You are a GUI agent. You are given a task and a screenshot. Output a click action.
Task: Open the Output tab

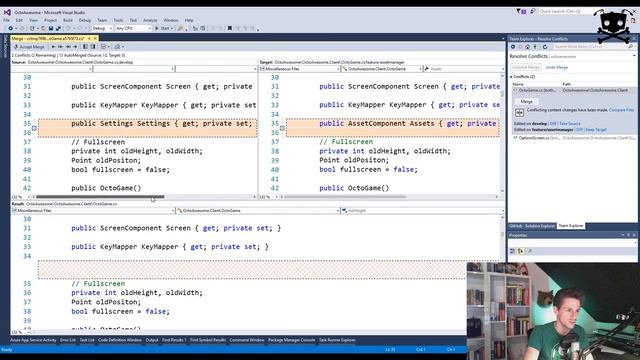coord(152,340)
